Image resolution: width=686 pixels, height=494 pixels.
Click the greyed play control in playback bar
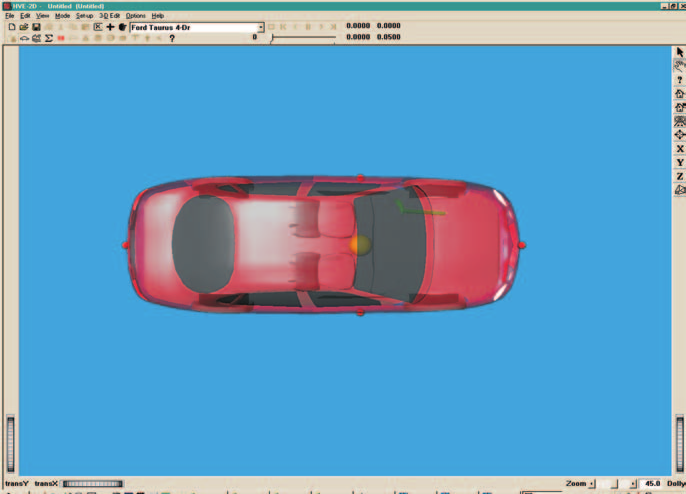tap(321, 27)
